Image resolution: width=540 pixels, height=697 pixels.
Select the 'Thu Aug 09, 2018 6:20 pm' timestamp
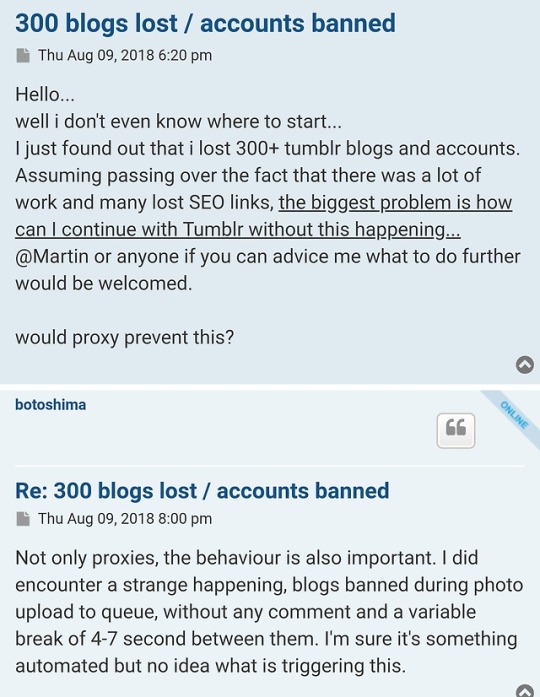tap(125, 56)
